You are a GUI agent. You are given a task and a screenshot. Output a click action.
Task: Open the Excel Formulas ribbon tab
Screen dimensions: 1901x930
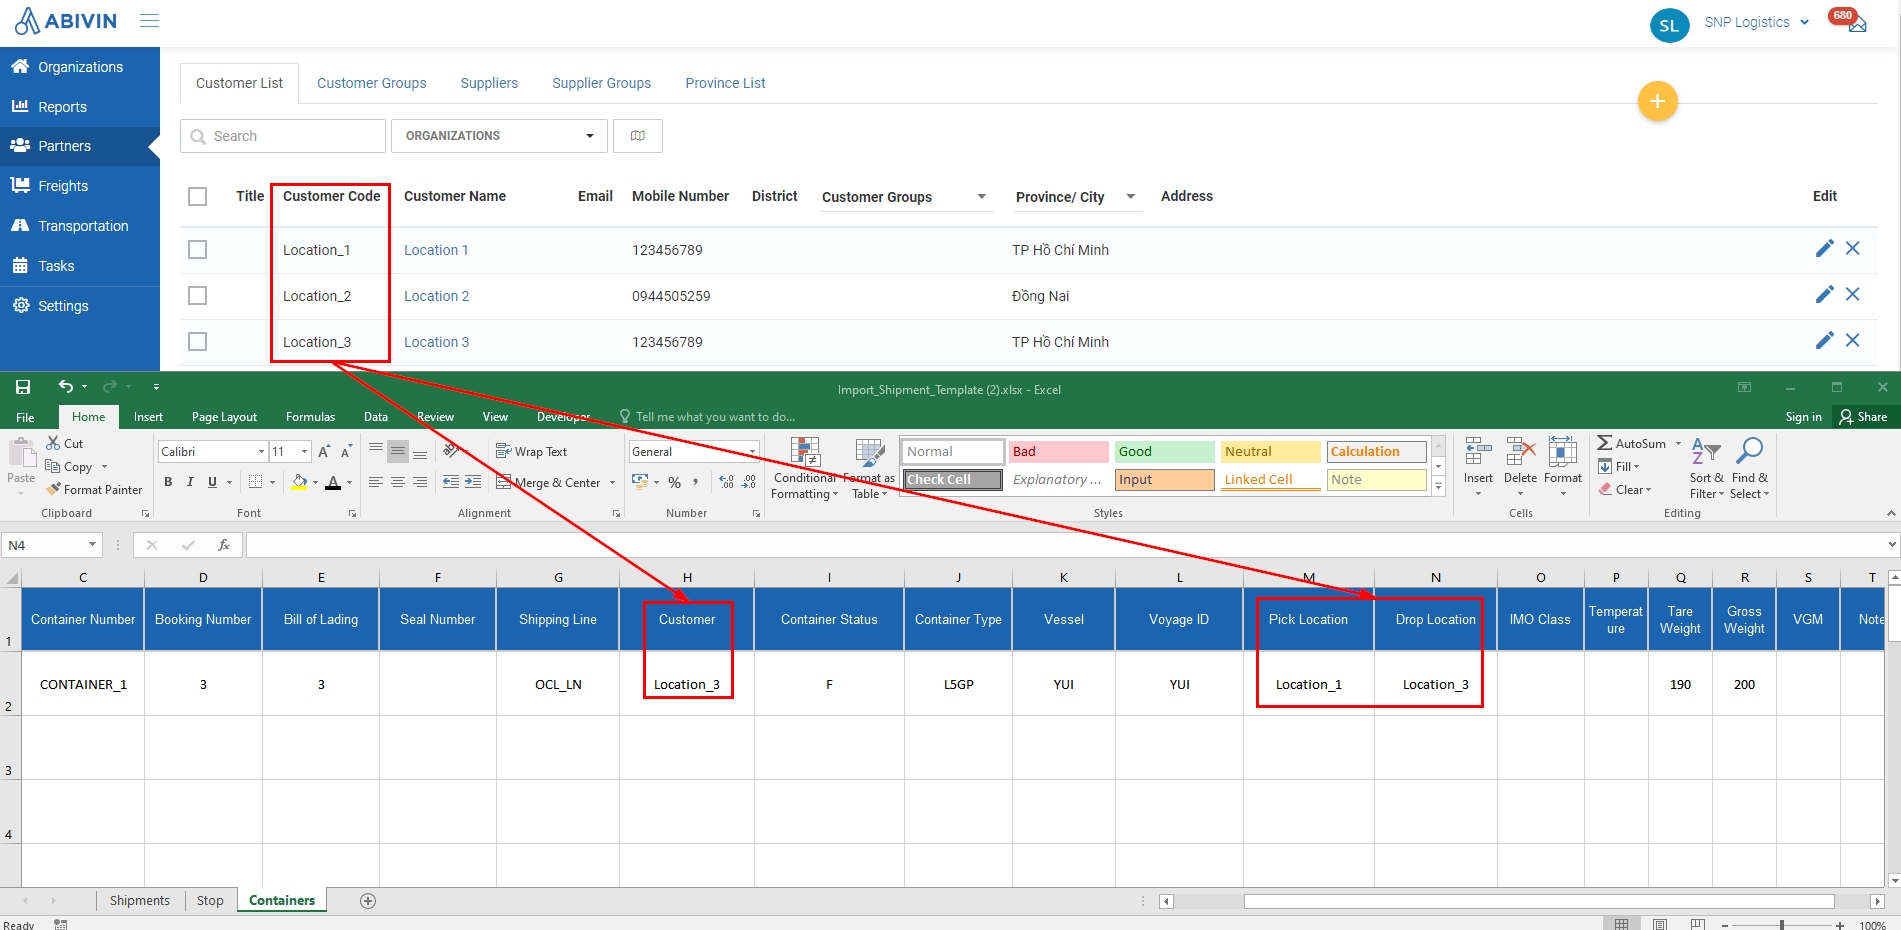click(310, 417)
